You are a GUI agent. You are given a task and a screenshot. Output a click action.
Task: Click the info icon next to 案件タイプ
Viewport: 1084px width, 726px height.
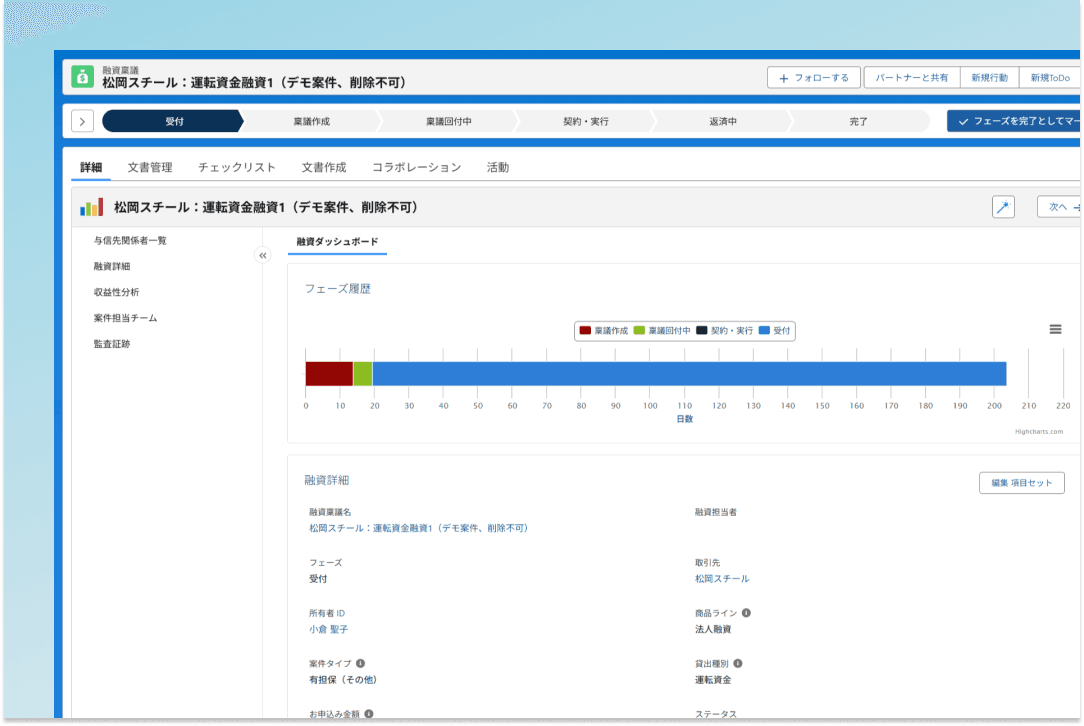pyautogui.click(x=359, y=662)
